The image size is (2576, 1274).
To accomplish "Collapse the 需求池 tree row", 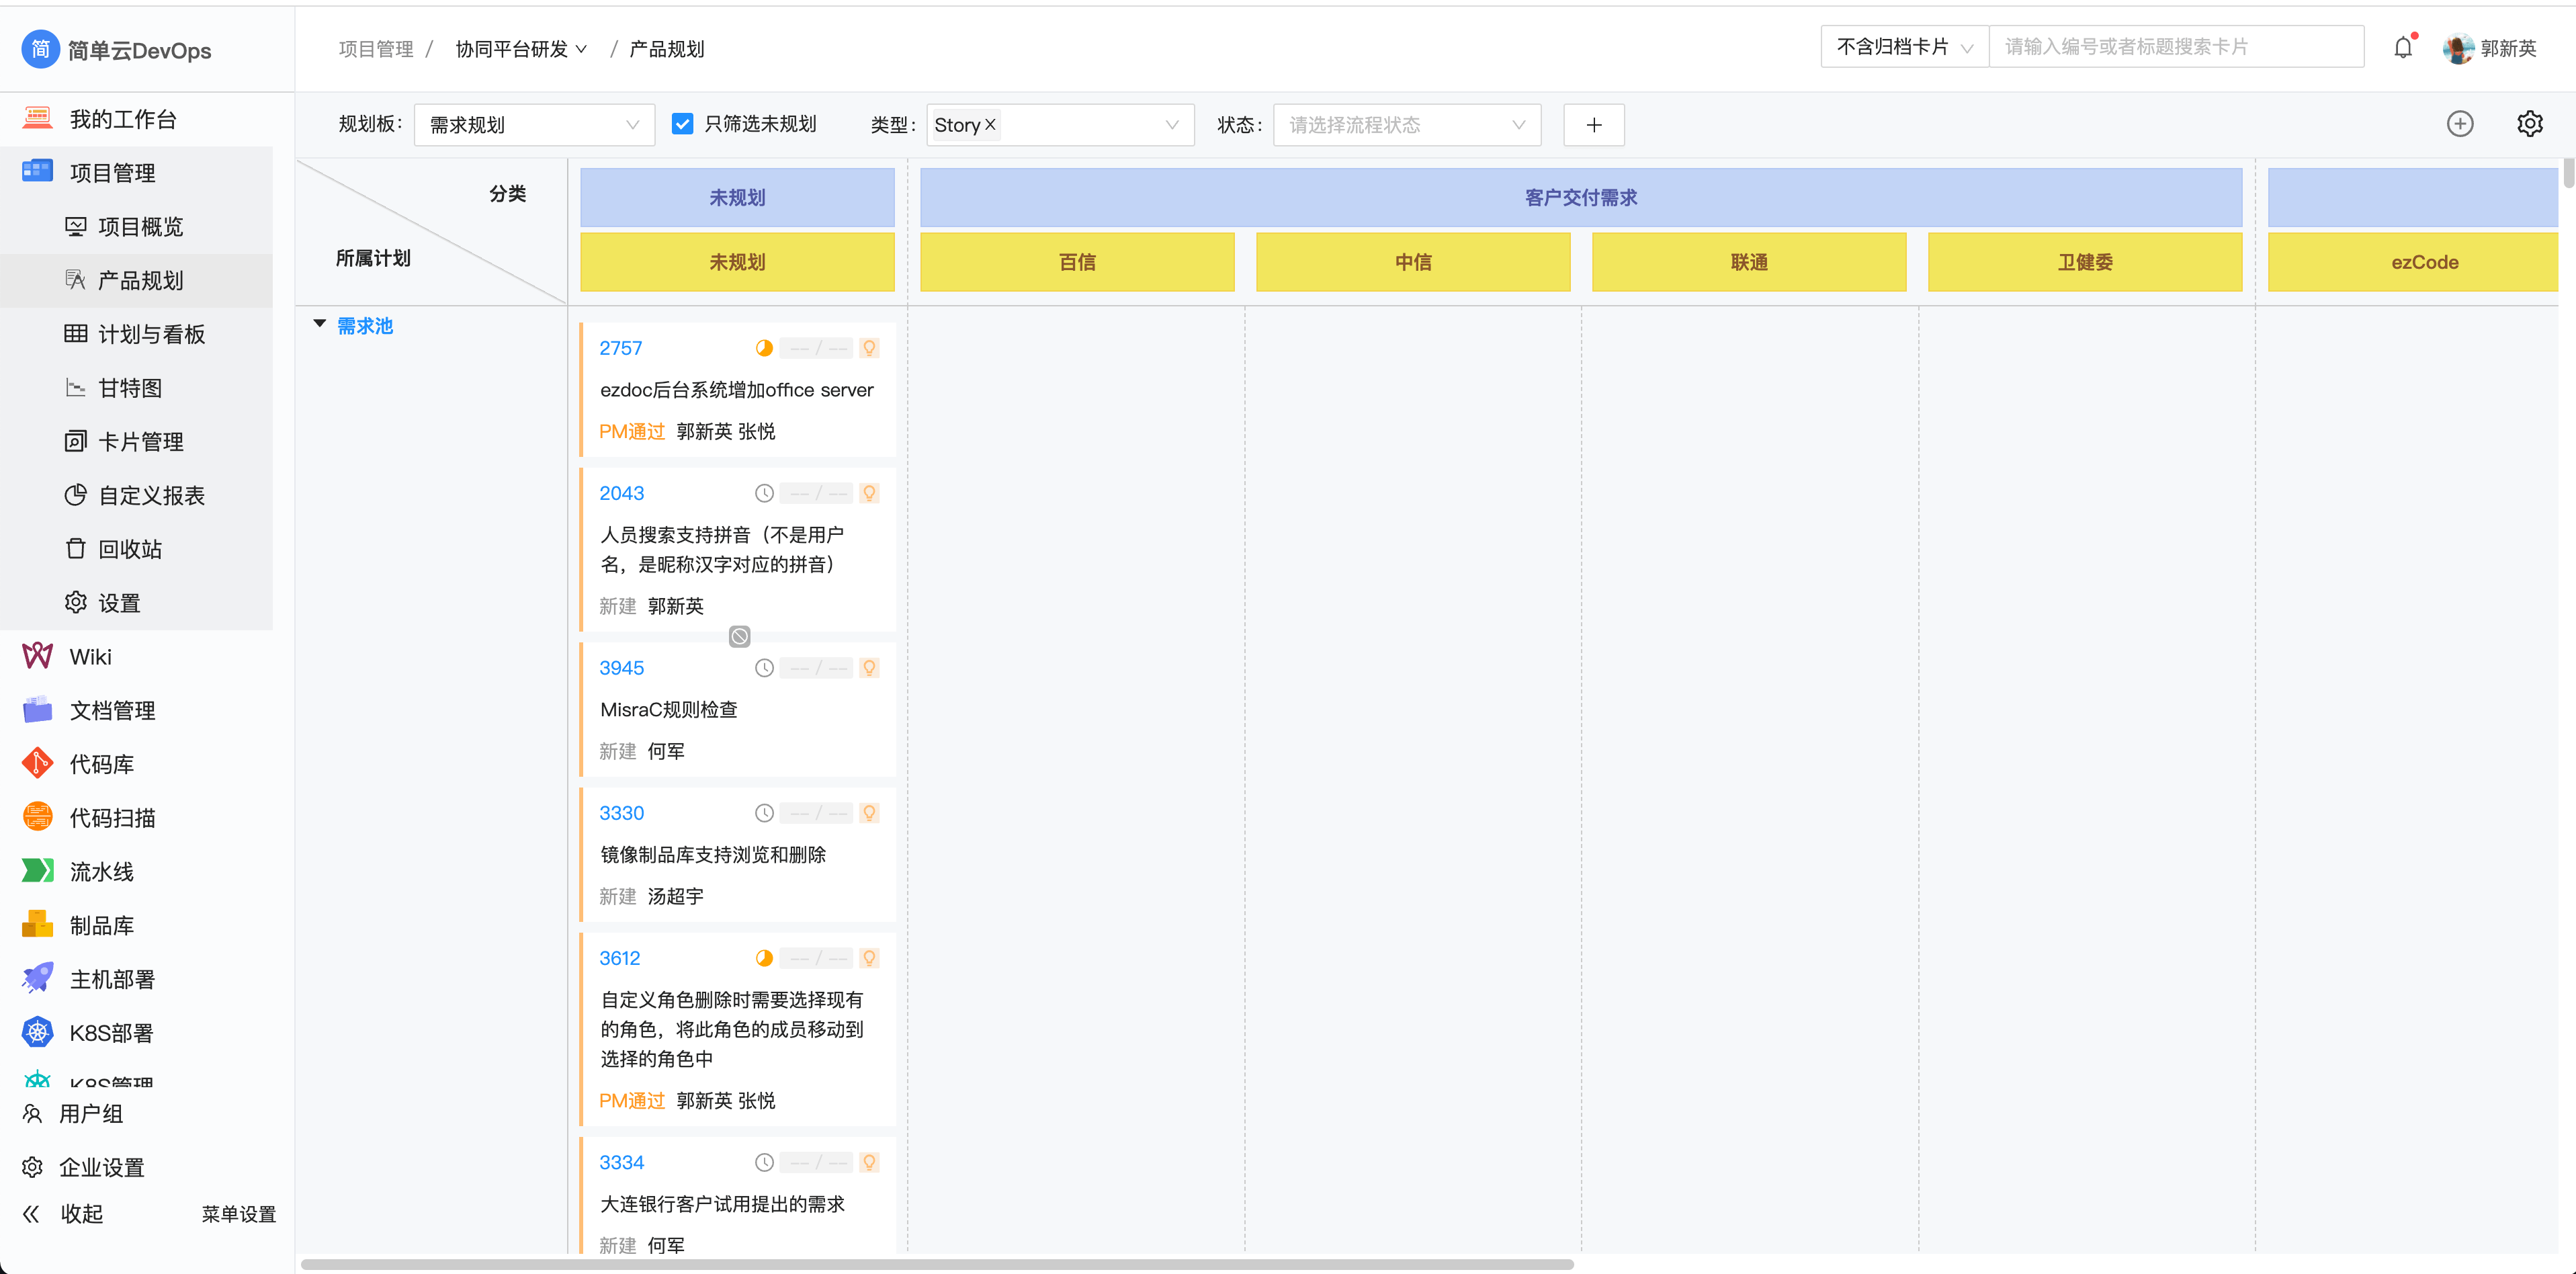I will 320,324.
